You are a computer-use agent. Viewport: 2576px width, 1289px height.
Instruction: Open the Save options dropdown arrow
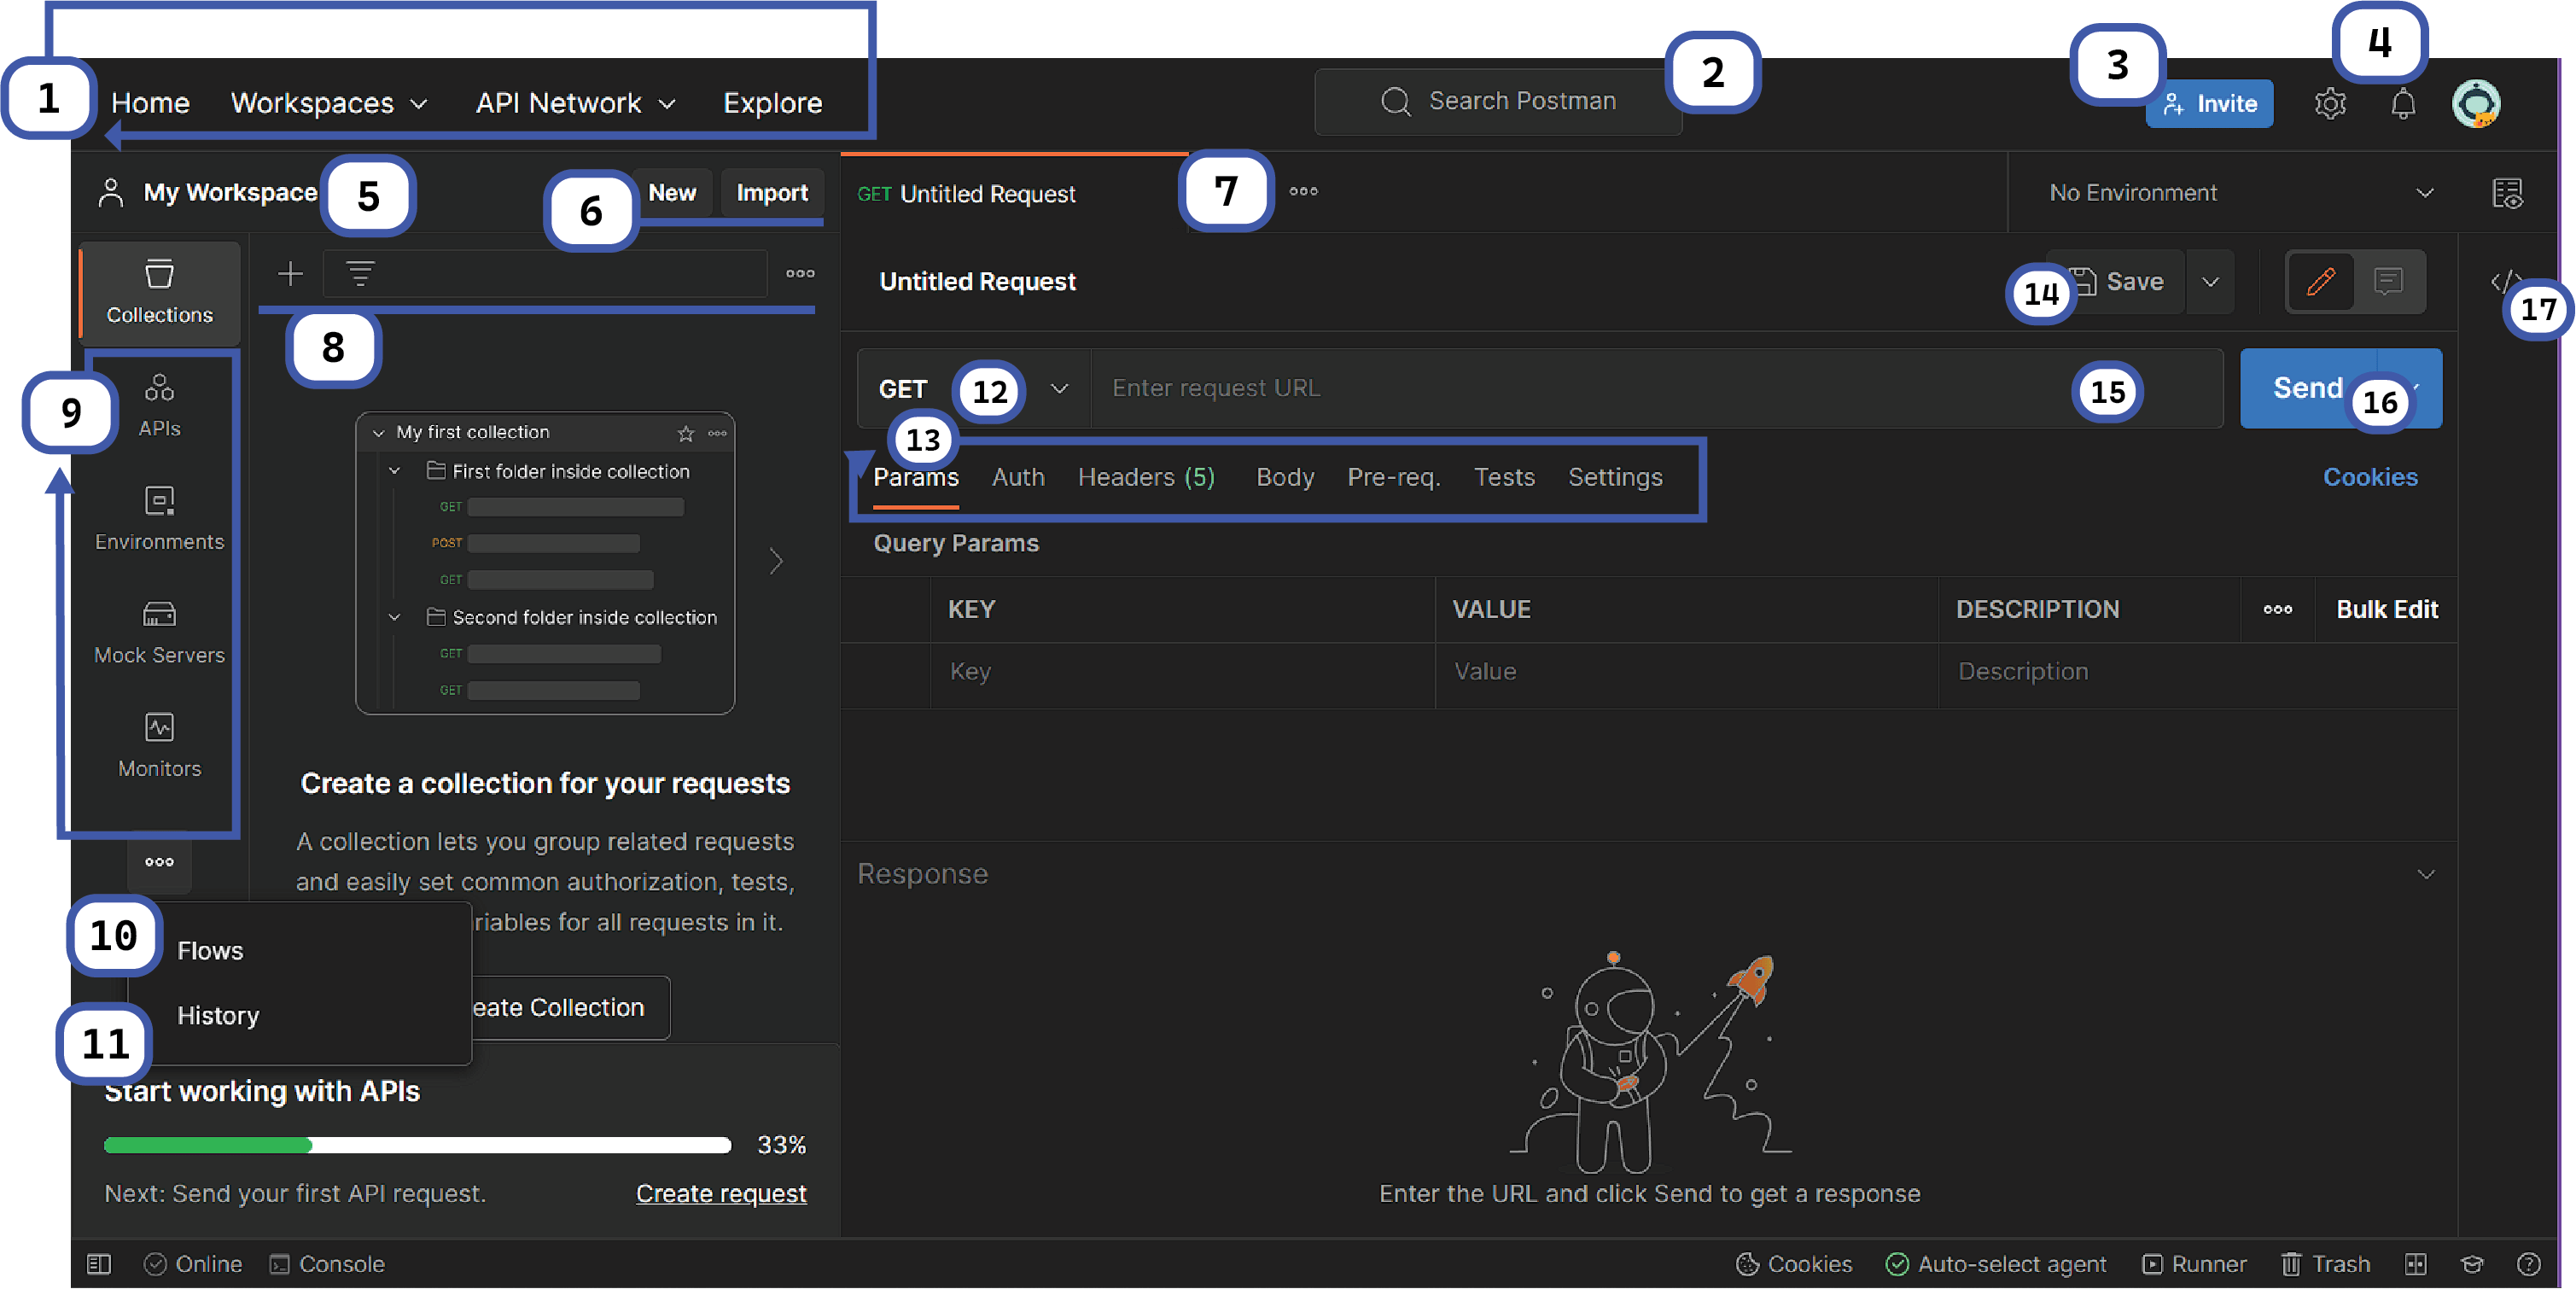tap(2210, 281)
